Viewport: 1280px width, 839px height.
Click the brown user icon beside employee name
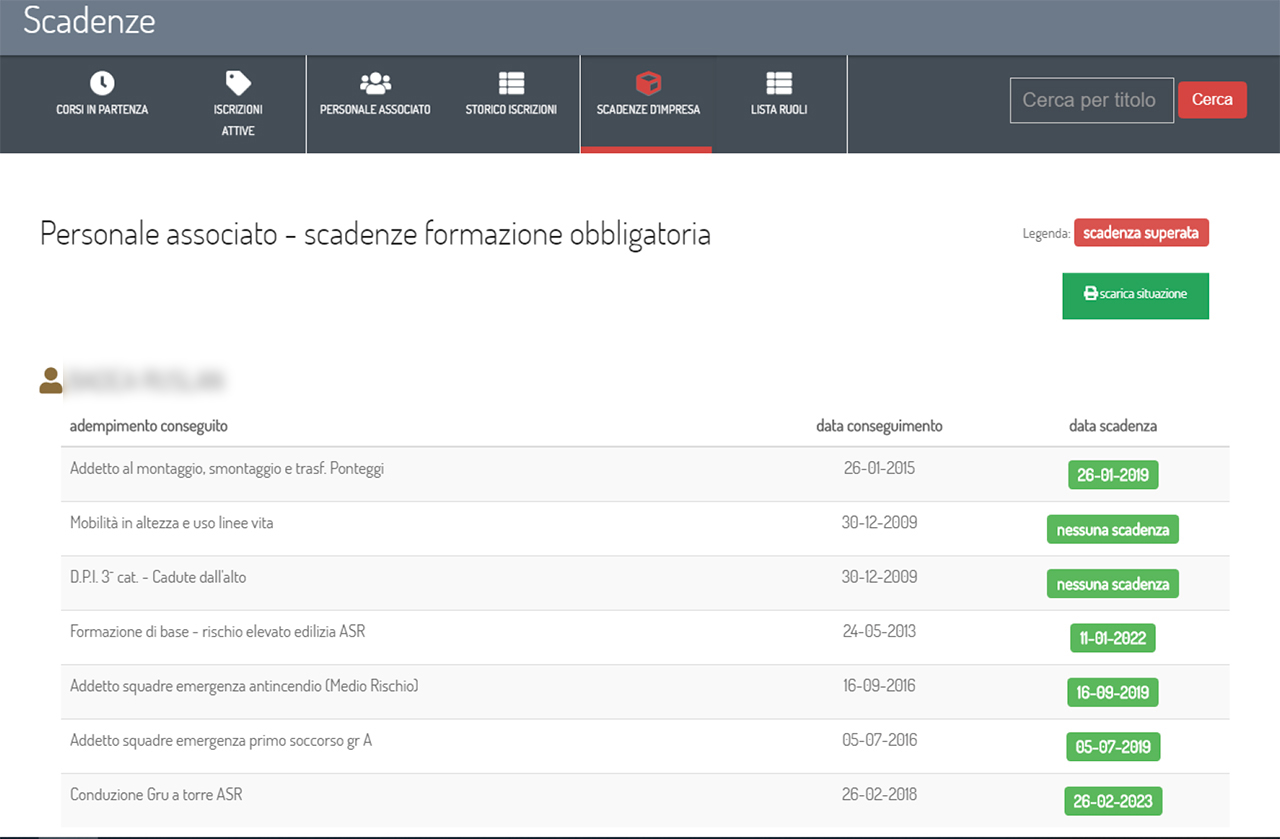tap(50, 381)
